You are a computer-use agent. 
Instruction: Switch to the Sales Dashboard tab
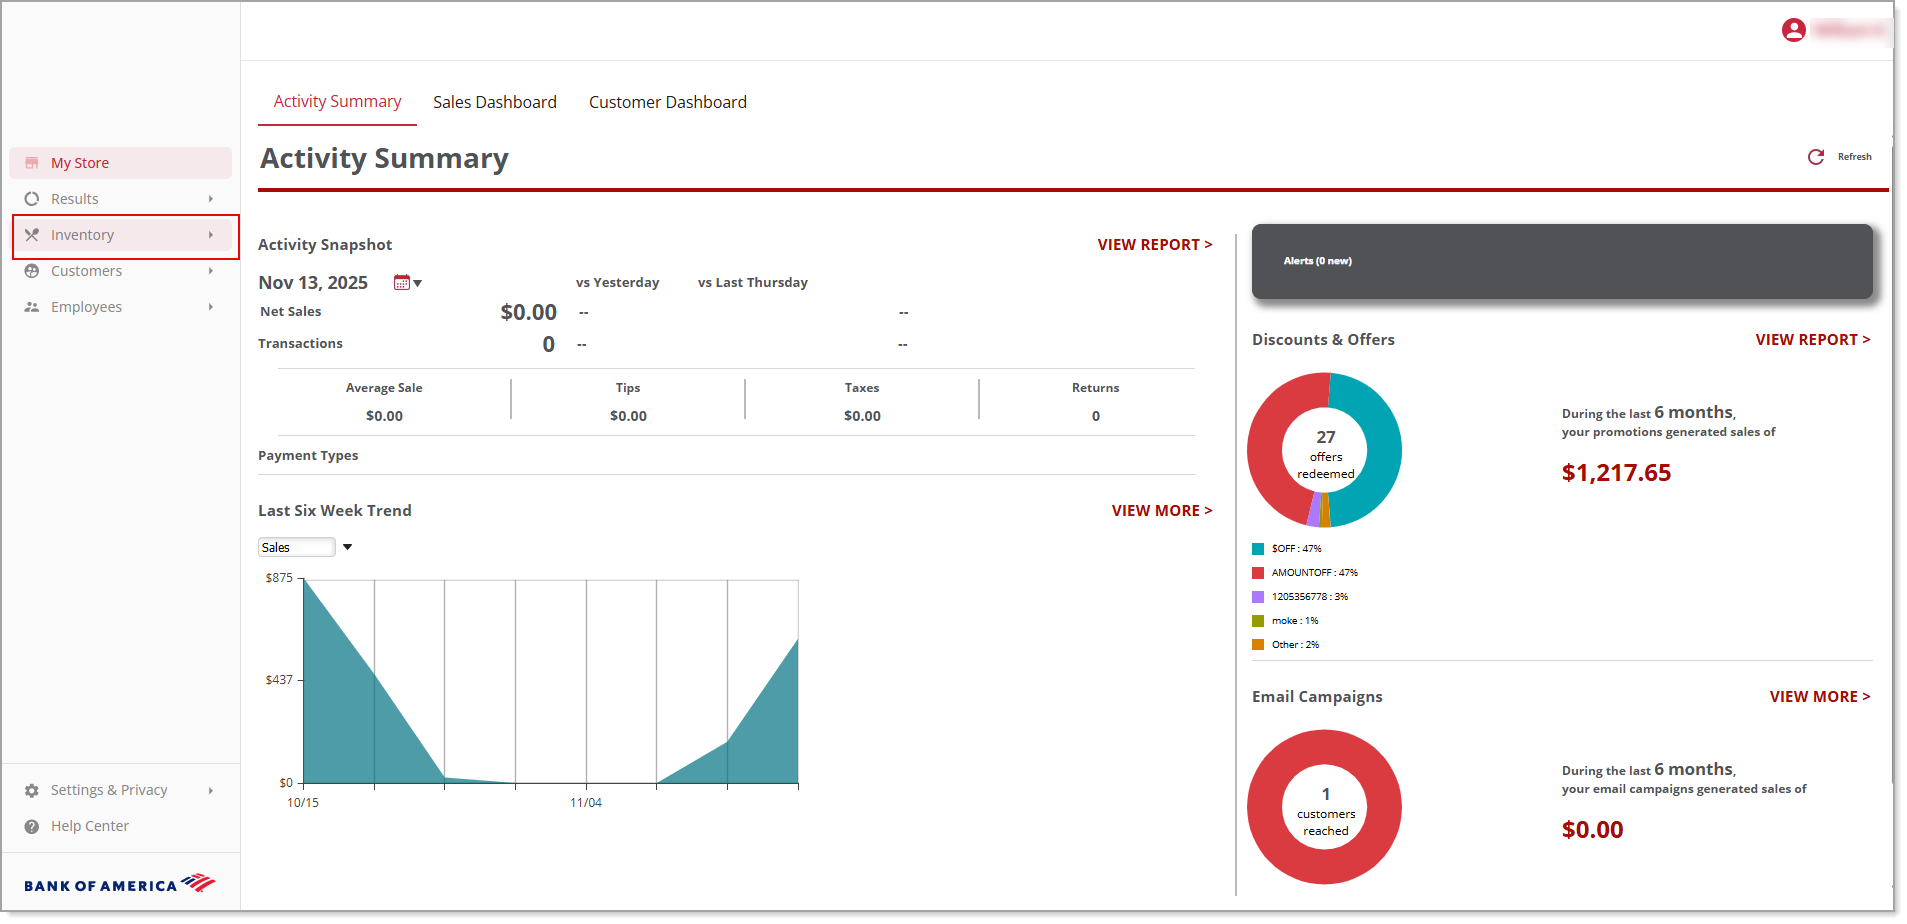click(x=494, y=102)
